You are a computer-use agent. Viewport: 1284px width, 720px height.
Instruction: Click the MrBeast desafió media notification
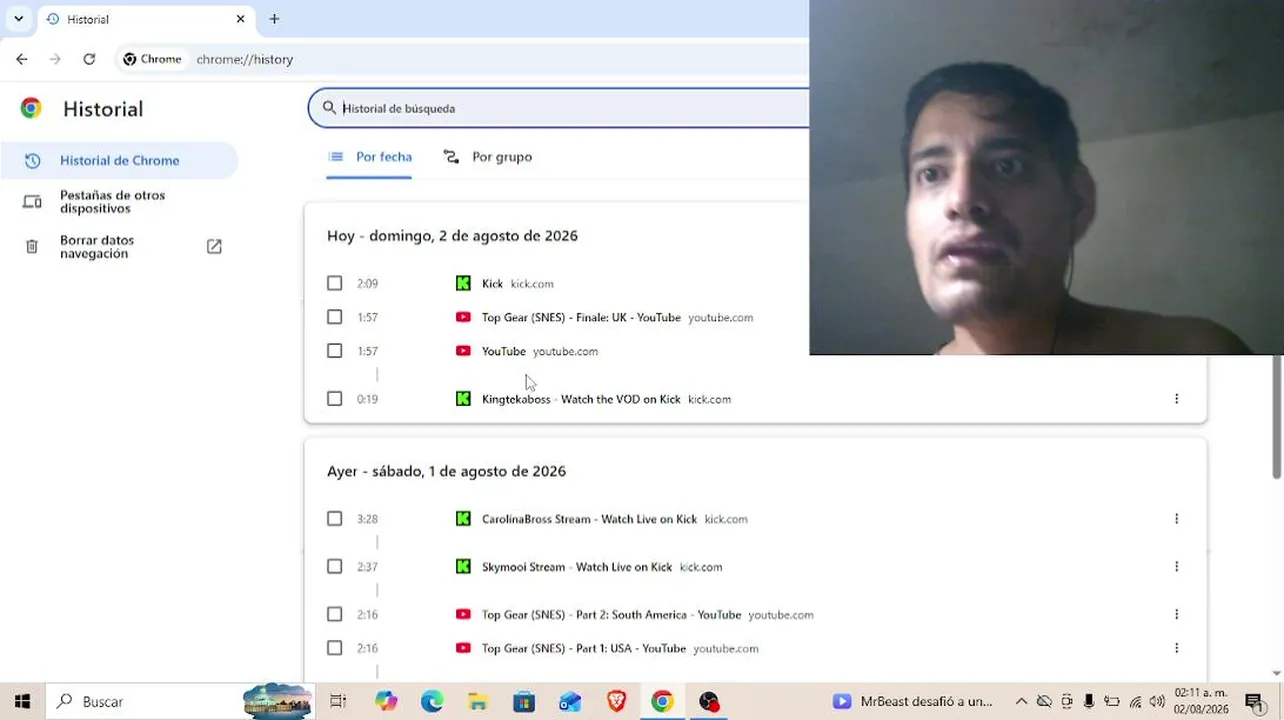913,702
